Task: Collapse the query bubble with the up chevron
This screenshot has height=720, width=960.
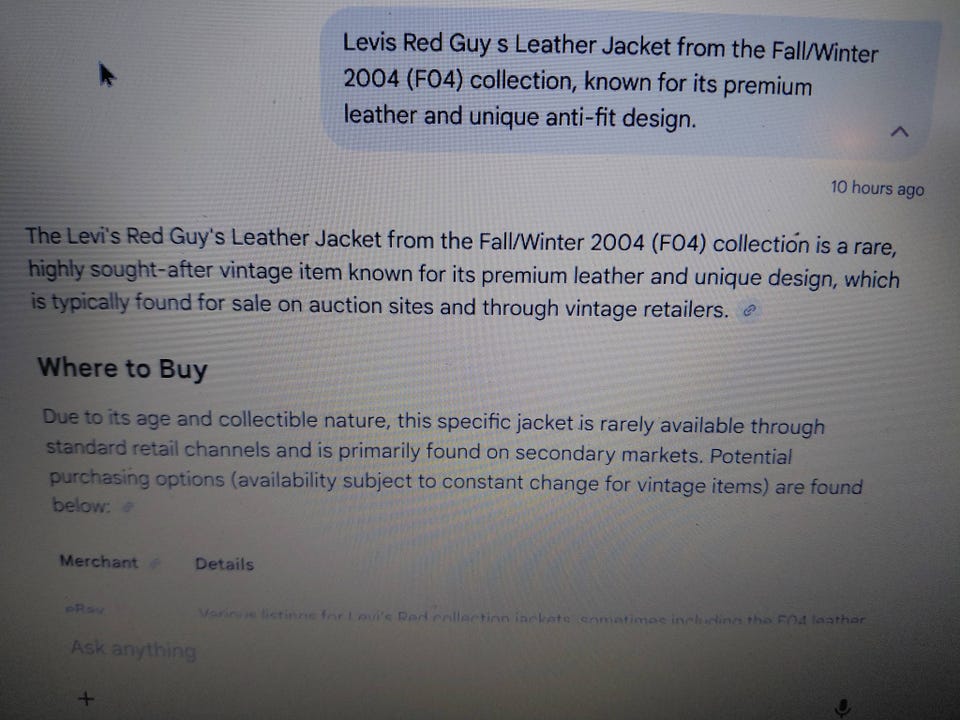Action: point(899,132)
